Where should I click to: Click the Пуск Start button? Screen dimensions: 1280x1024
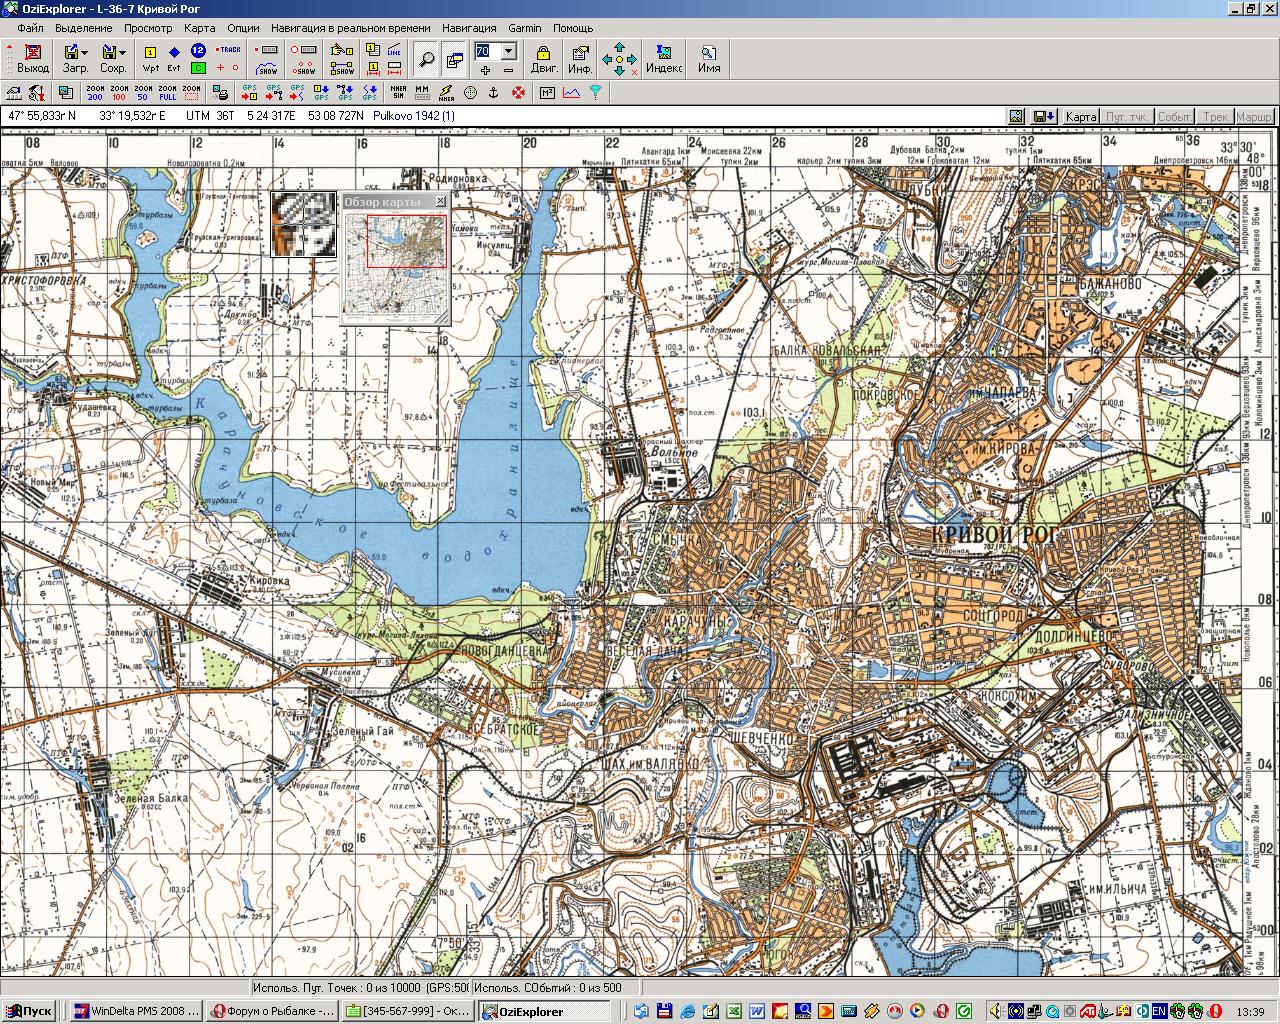click(29, 1011)
